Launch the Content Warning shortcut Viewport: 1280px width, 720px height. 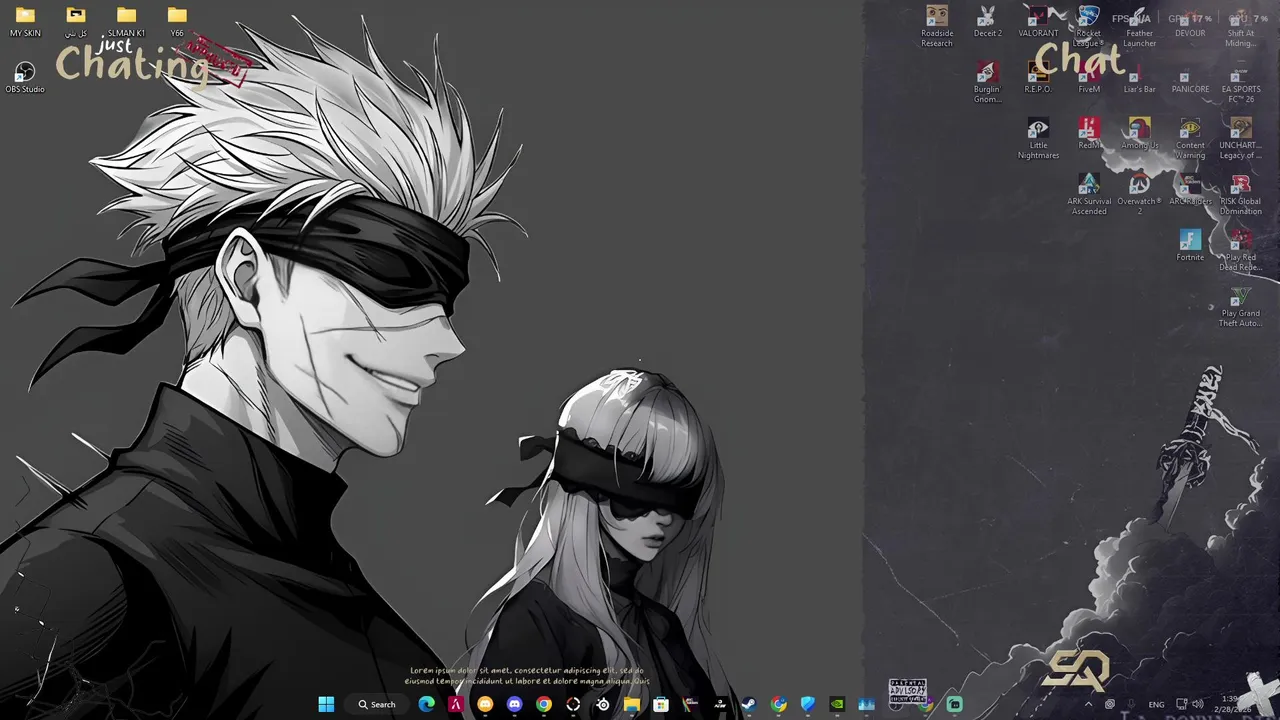coord(1190,138)
